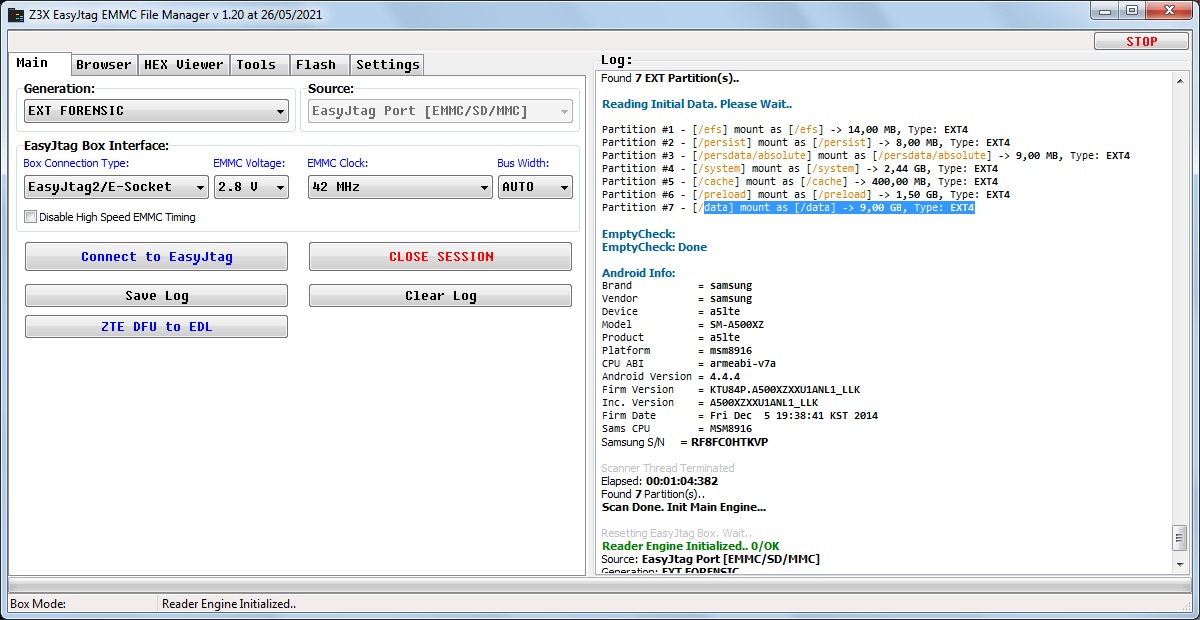This screenshot has height=620, width=1200.
Task: Clear the log with Clear Log button
Action: click(x=440, y=296)
